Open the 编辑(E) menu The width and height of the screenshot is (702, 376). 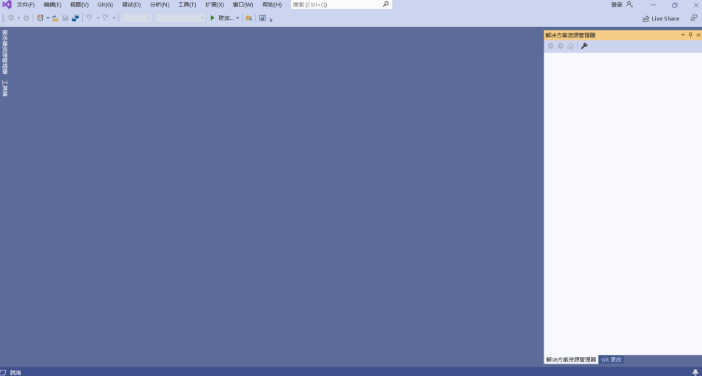coord(52,4)
